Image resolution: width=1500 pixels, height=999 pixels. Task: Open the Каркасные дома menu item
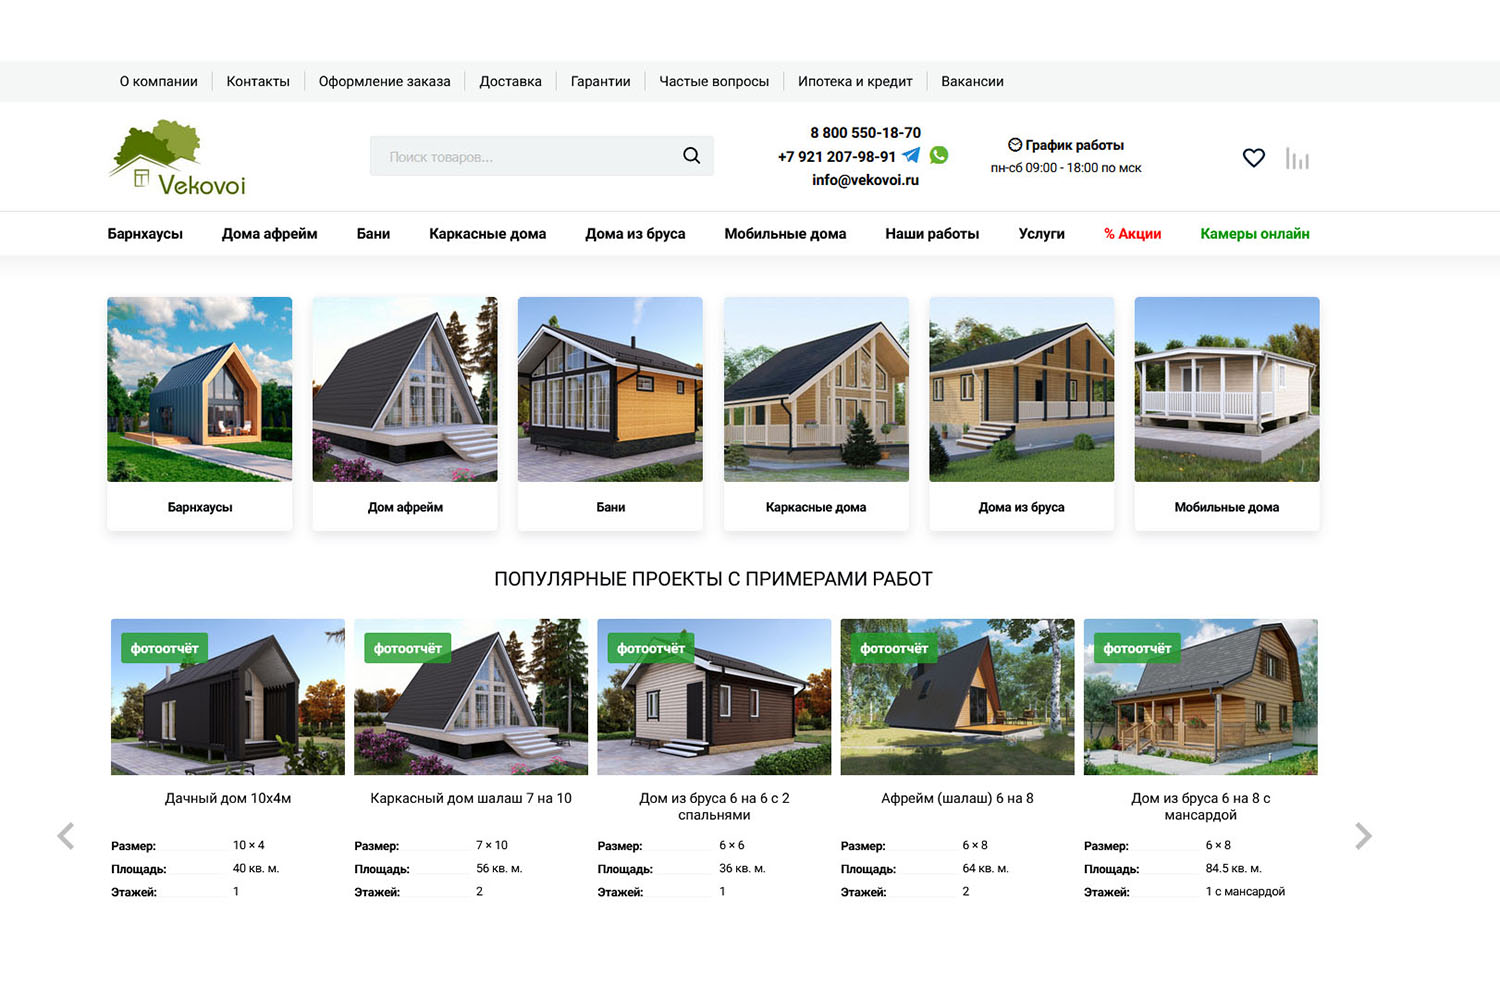(x=487, y=234)
